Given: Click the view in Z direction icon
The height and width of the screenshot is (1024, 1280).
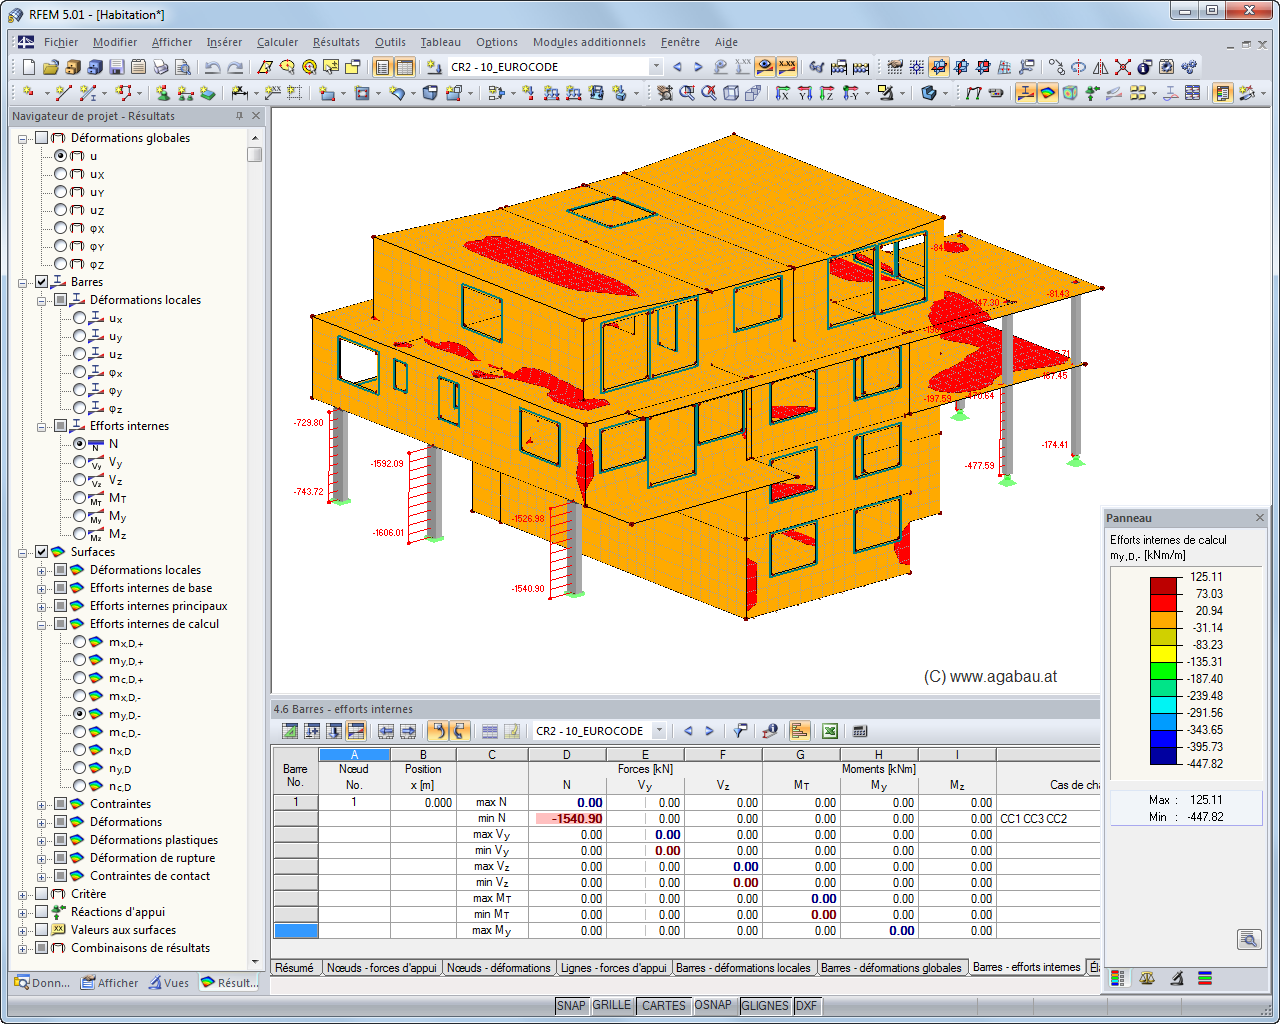Looking at the screenshot, I should click(x=827, y=93).
